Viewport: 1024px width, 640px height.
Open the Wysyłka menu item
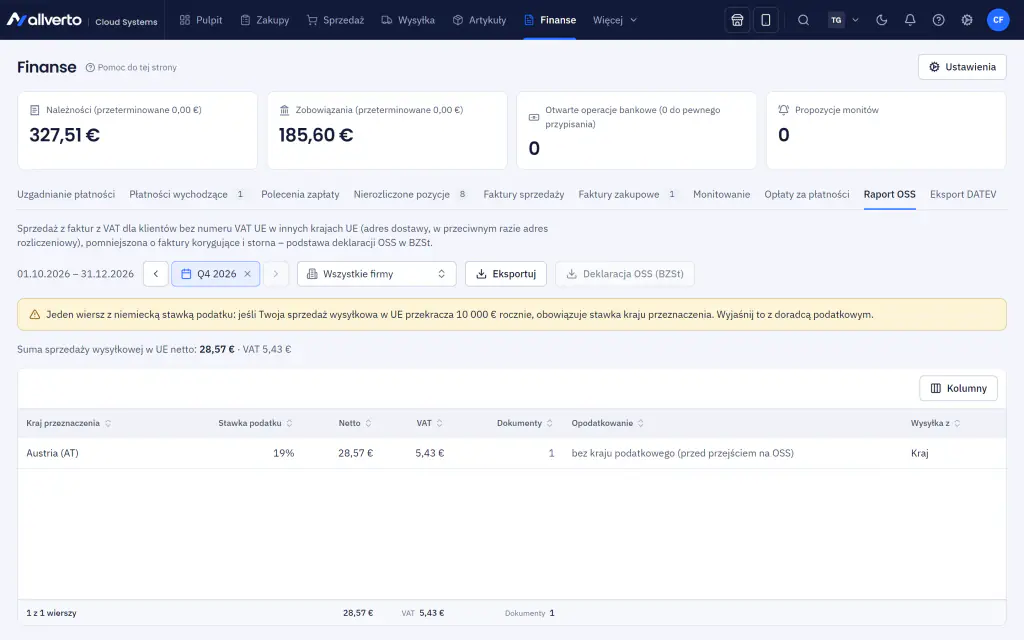point(408,20)
